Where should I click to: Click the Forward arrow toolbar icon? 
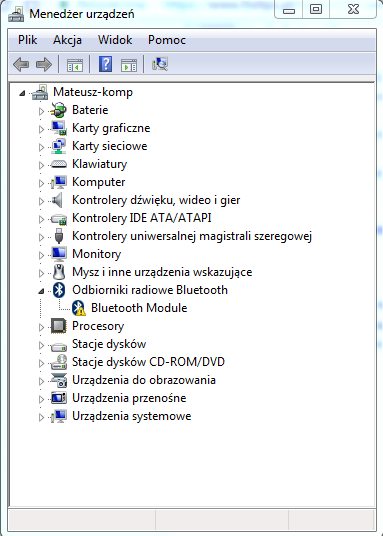(44, 64)
